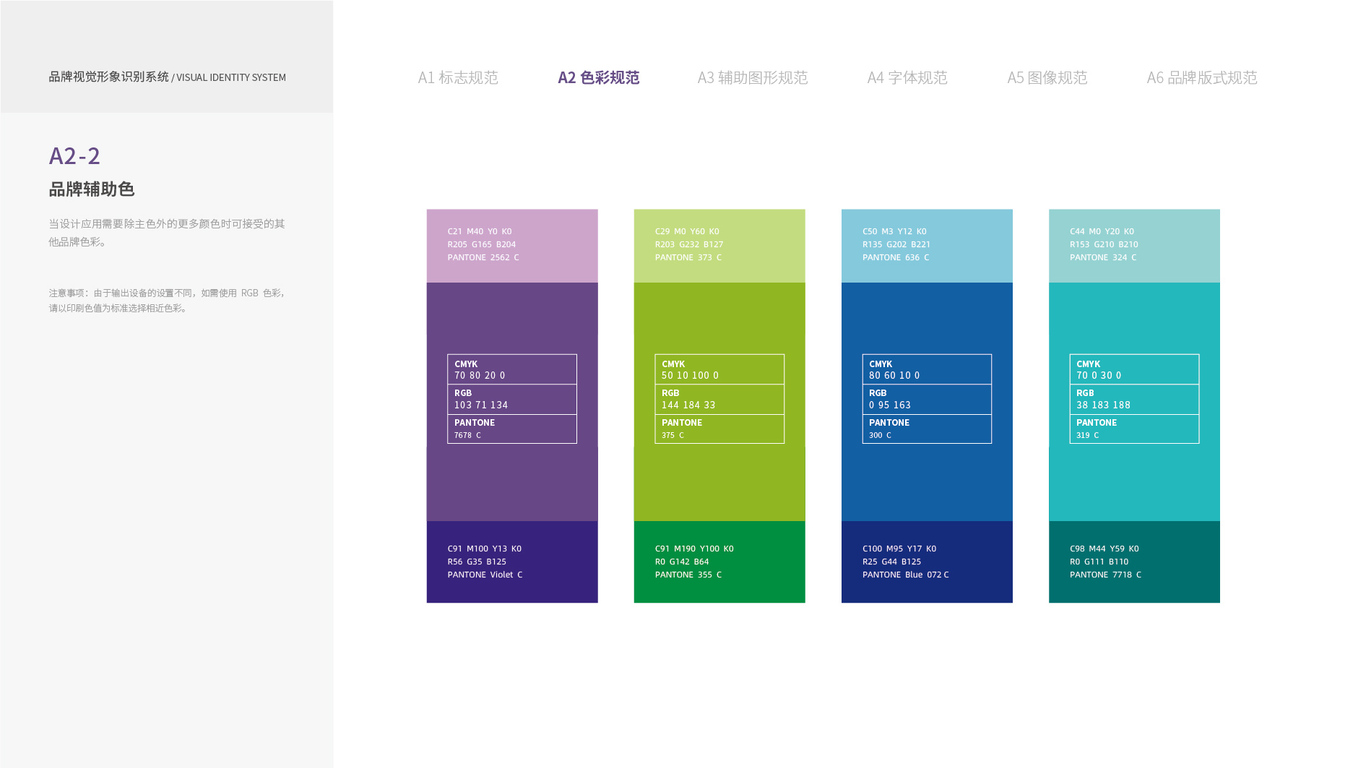Click the CMYK 80 60 10 0 value
Screen dimensions: 1366x768
(894, 375)
